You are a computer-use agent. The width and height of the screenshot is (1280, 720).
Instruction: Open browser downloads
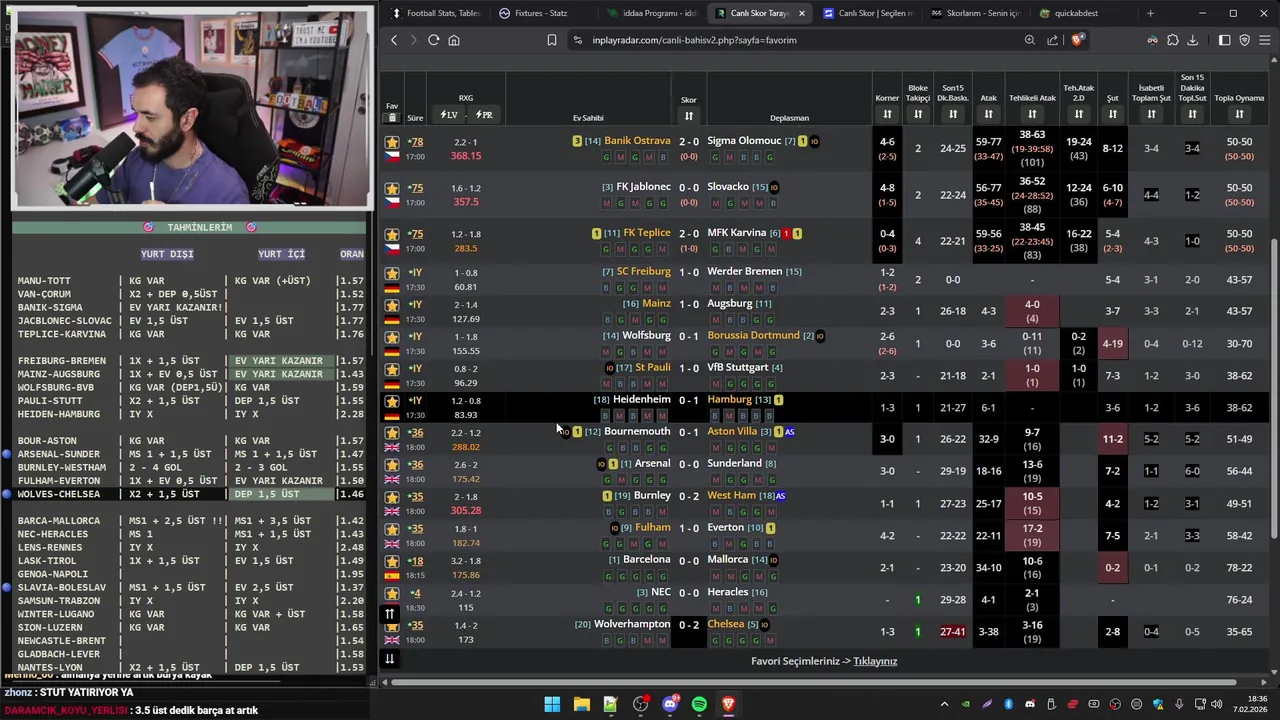point(1192,40)
